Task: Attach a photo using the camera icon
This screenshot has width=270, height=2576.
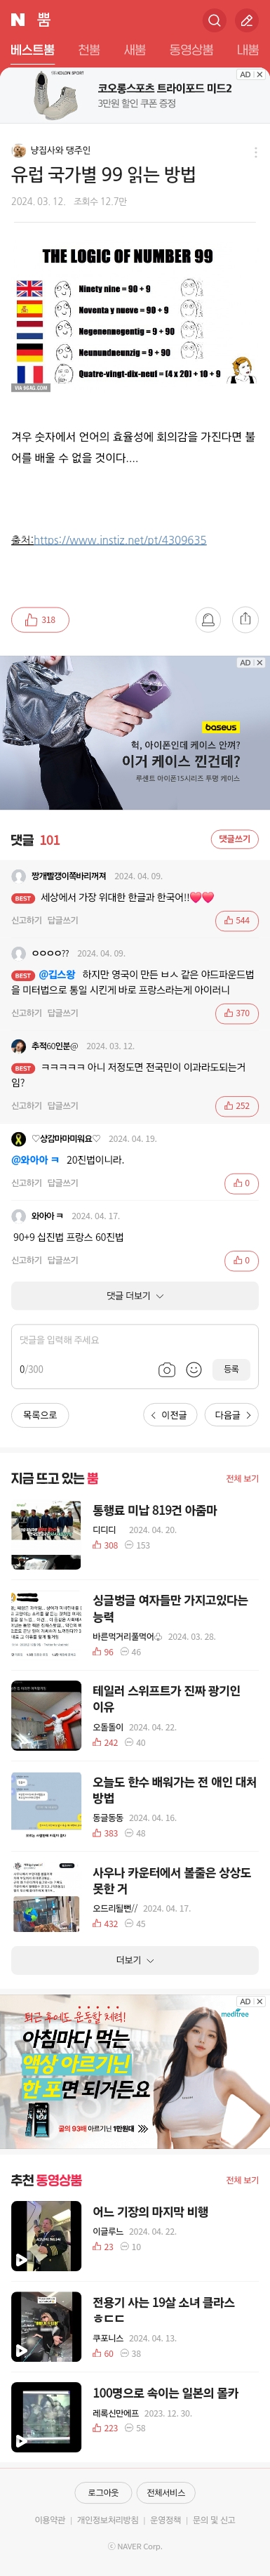Action: point(167,1369)
